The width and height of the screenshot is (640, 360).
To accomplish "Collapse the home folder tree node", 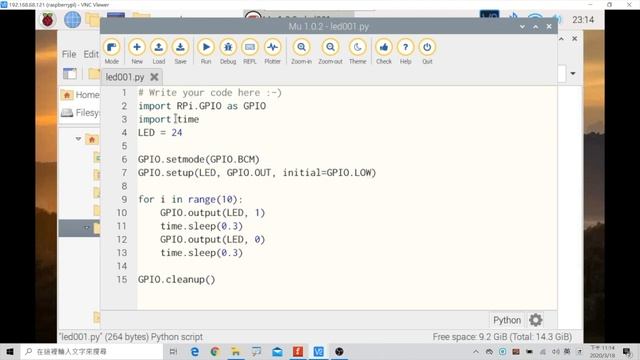I will pos(78,139).
